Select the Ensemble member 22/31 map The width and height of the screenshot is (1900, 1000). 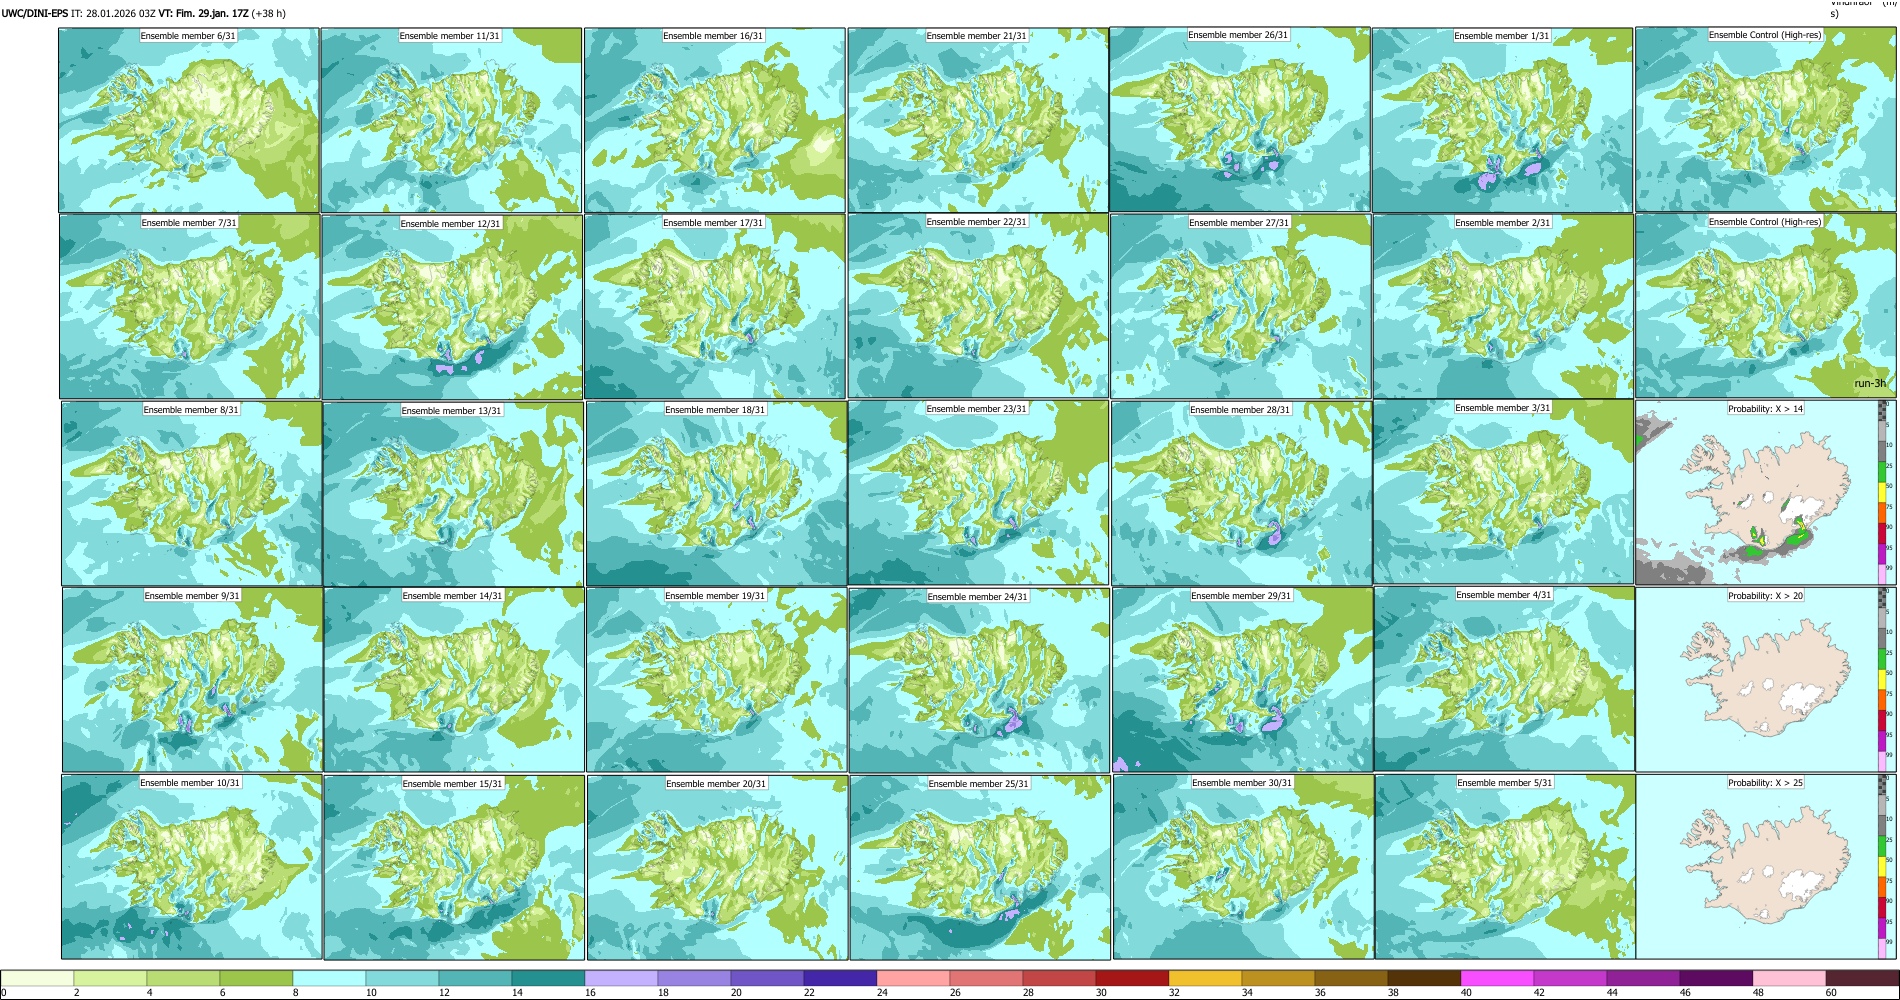click(978, 306)
